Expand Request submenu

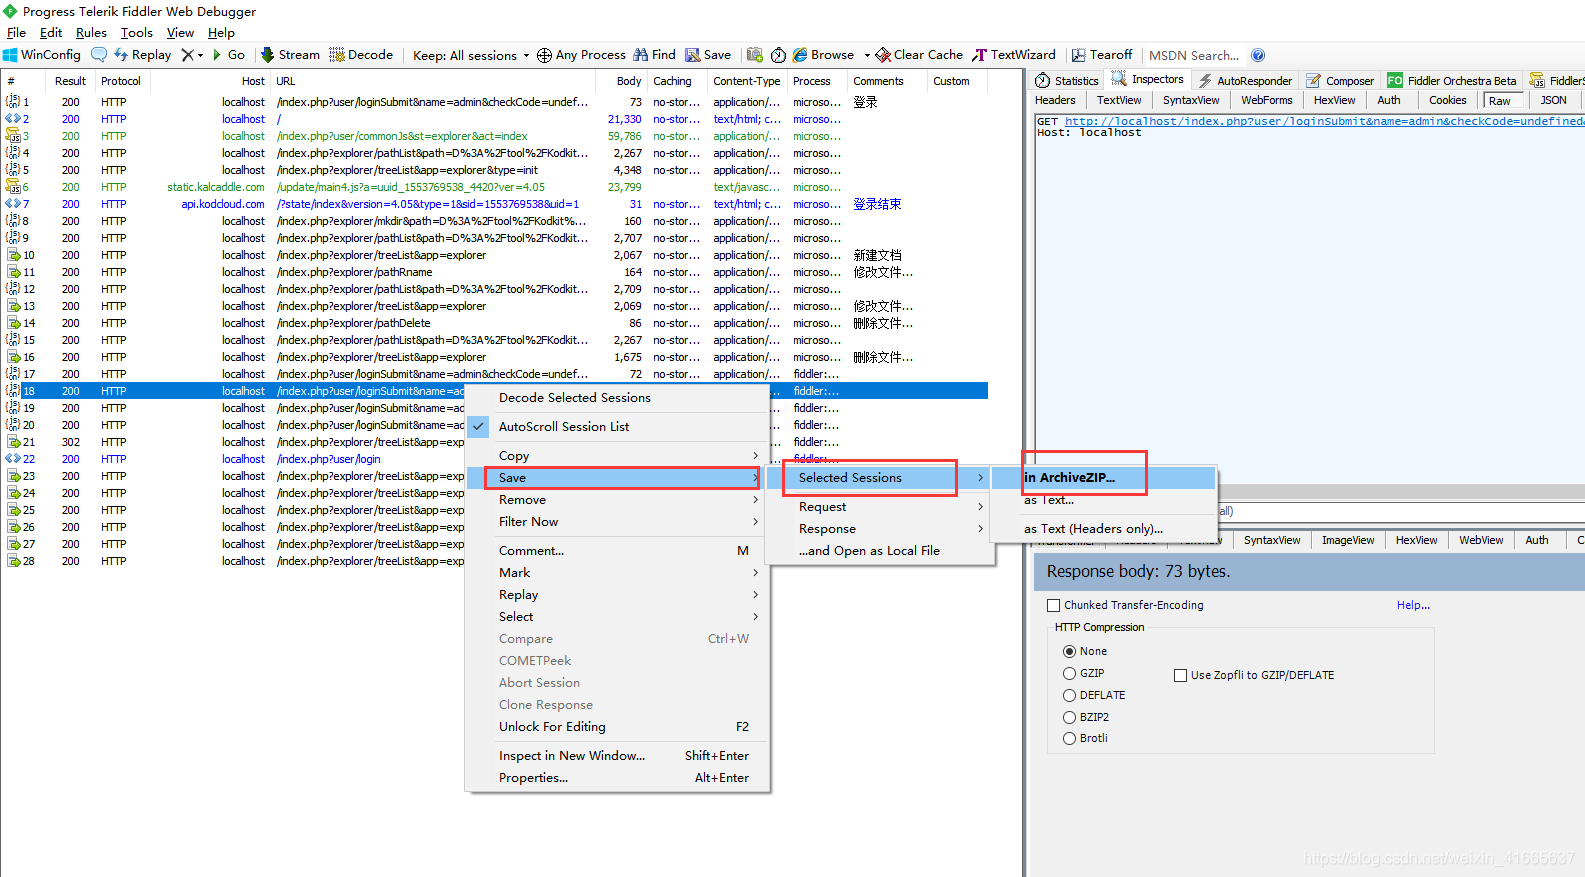[880, 506]
